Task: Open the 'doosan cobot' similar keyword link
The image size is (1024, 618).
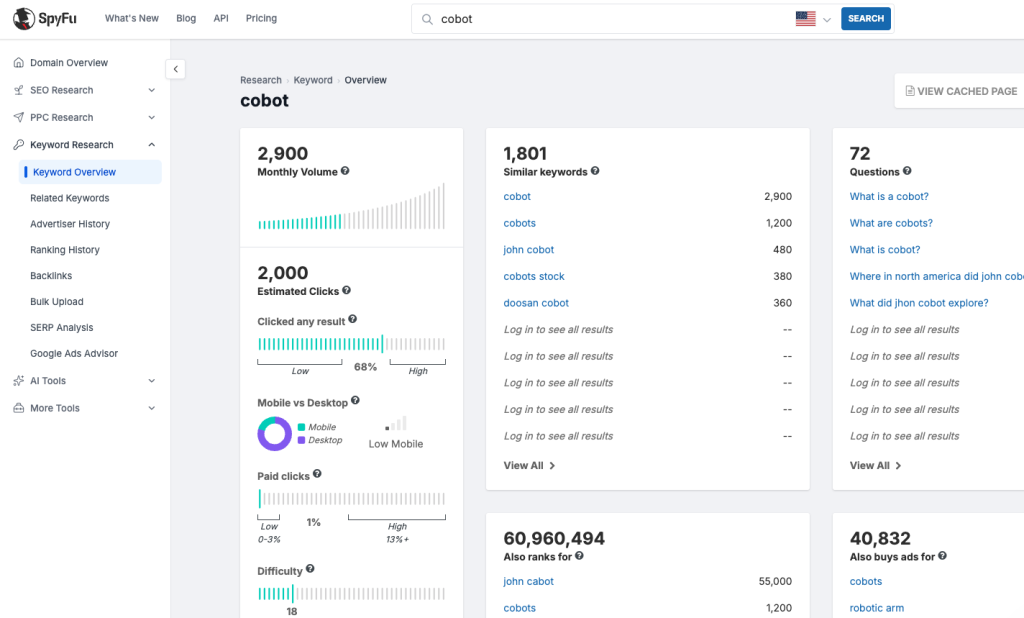Action: [536, 303]
